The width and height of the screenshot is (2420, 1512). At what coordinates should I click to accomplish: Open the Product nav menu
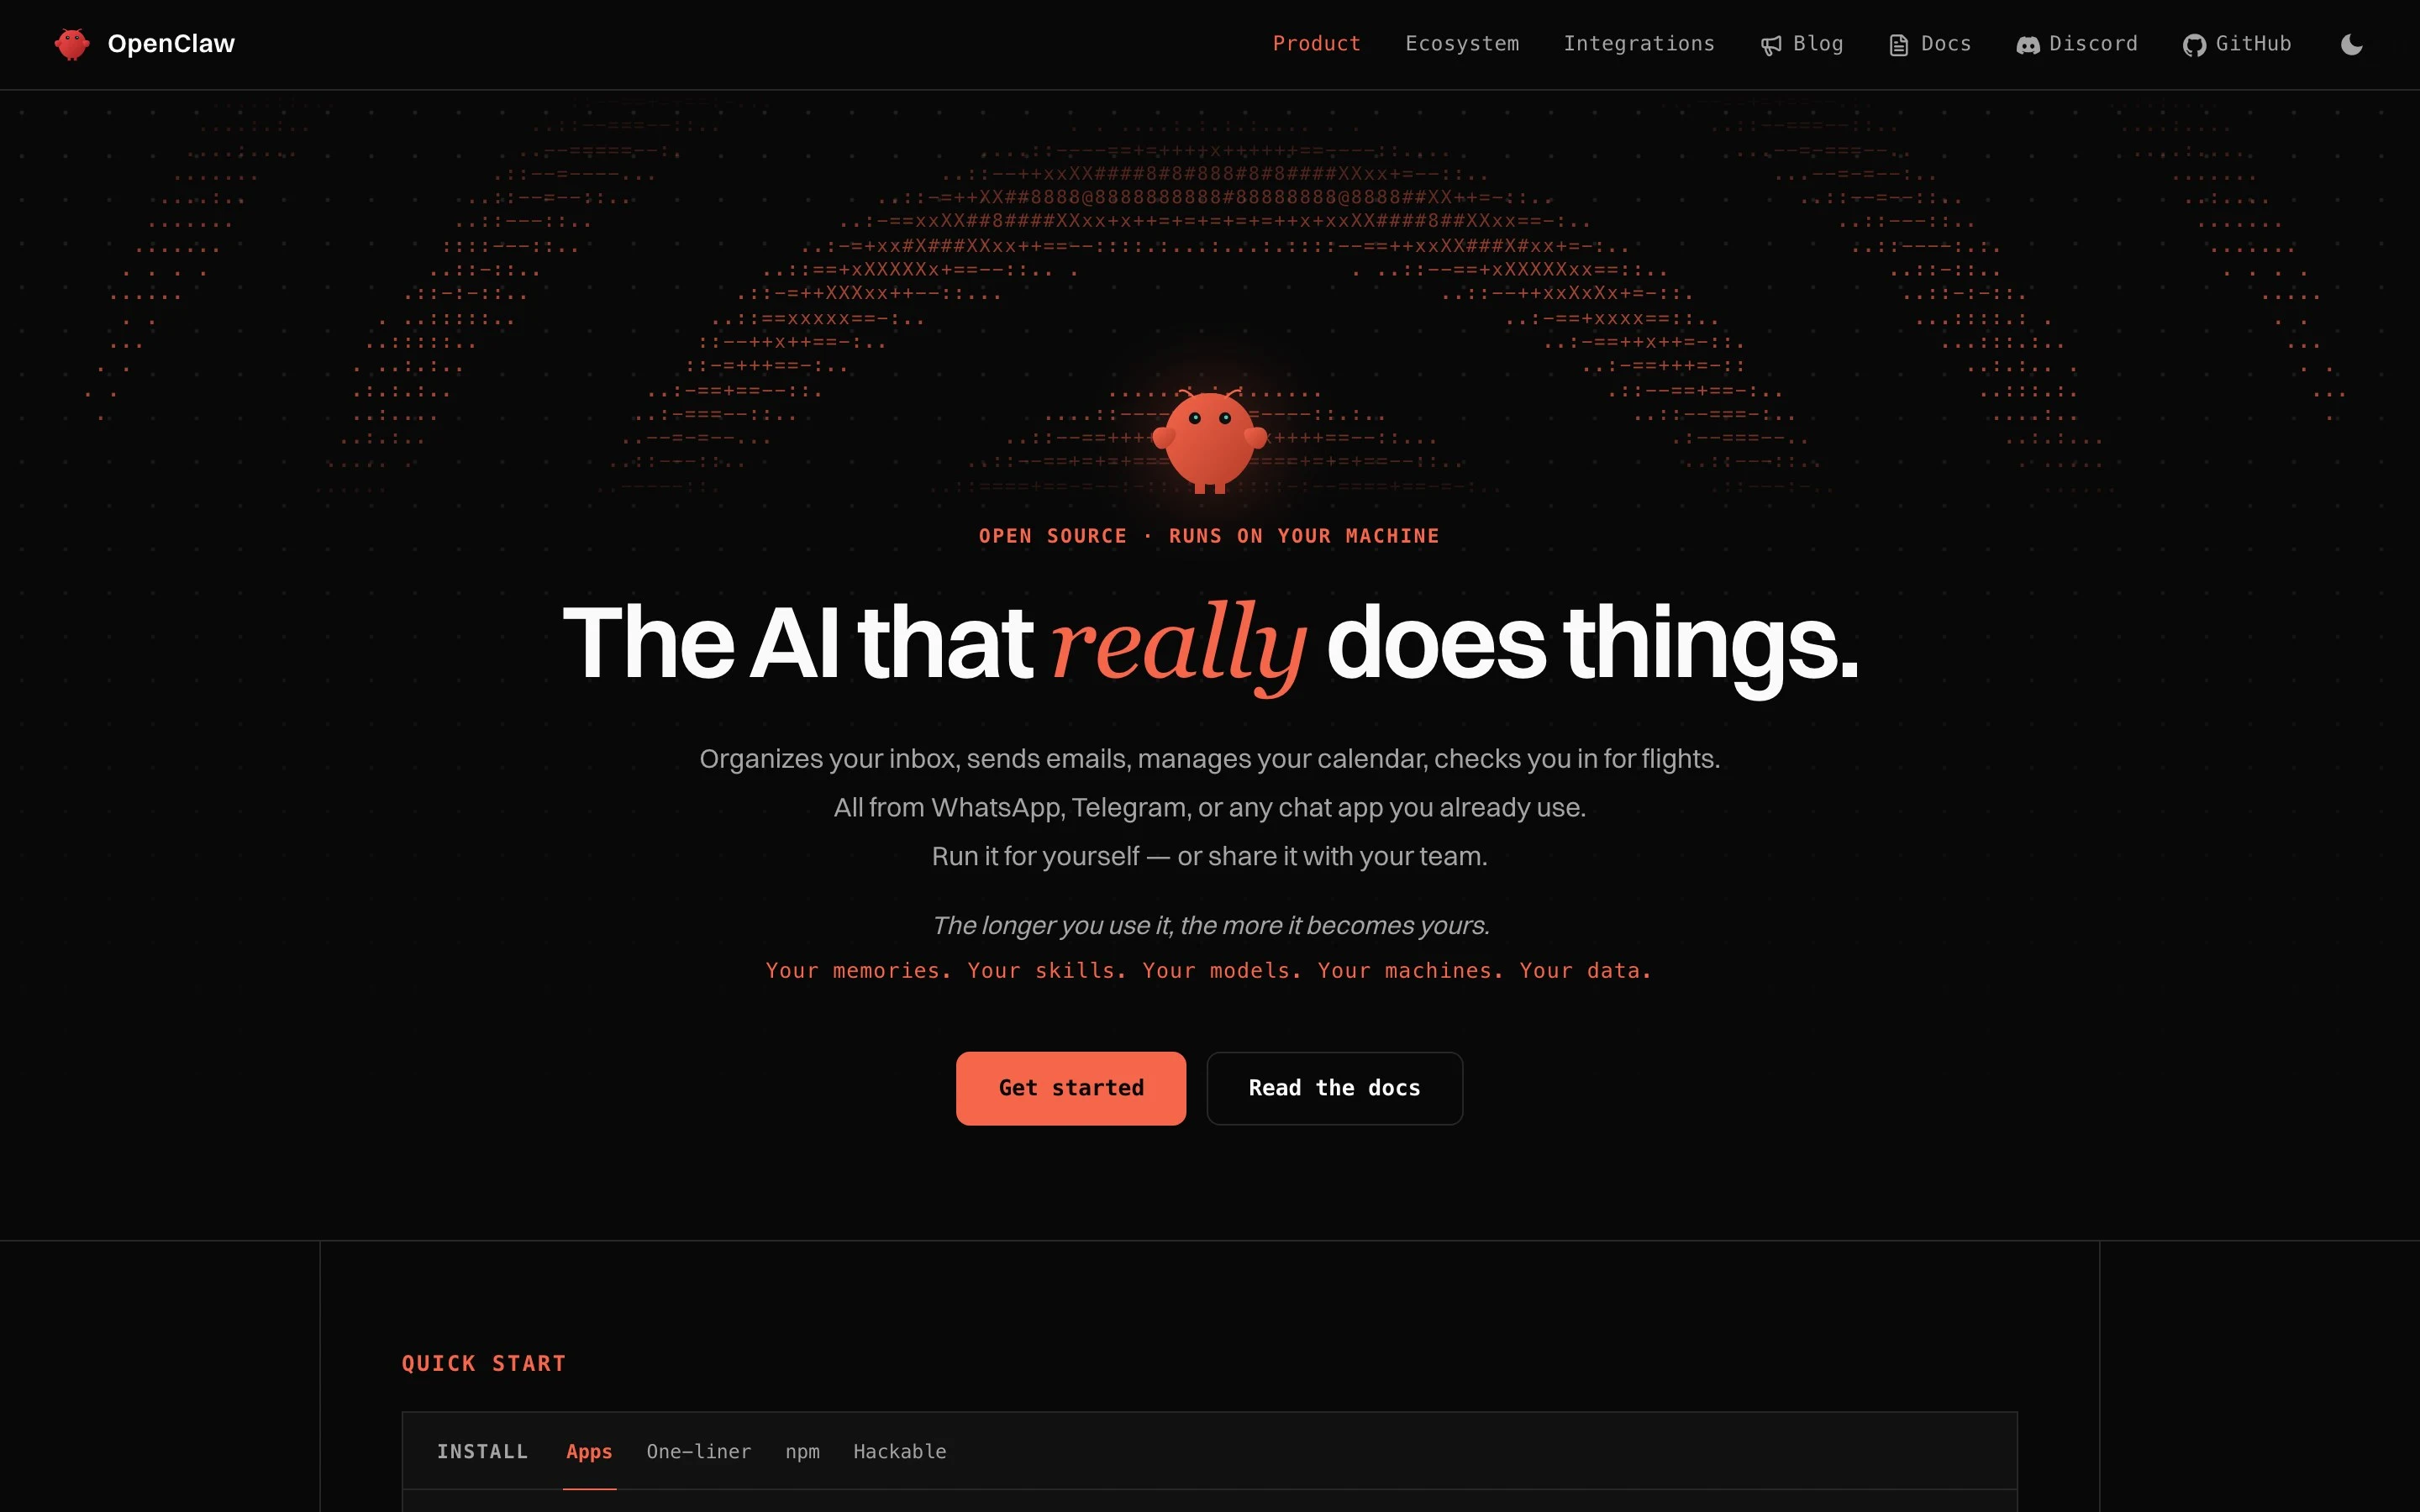1316,44
